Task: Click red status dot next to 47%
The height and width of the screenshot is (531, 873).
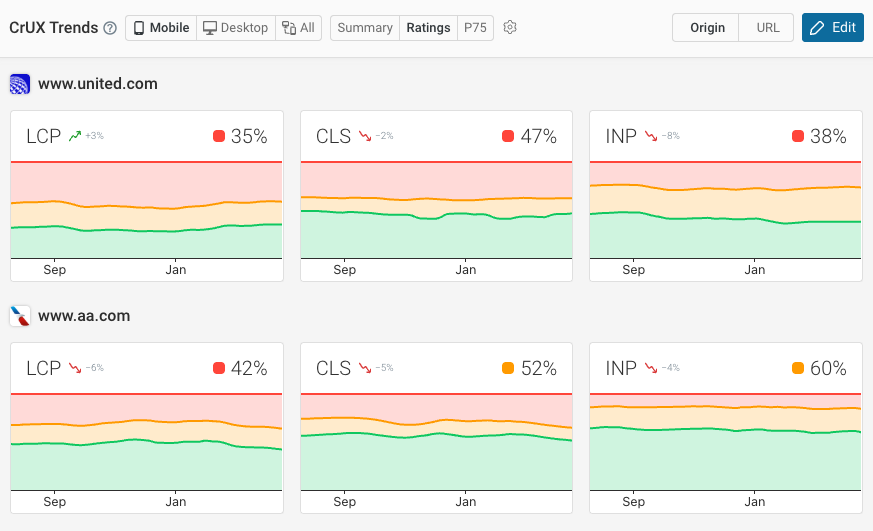Action: click(x=508, y=136)
